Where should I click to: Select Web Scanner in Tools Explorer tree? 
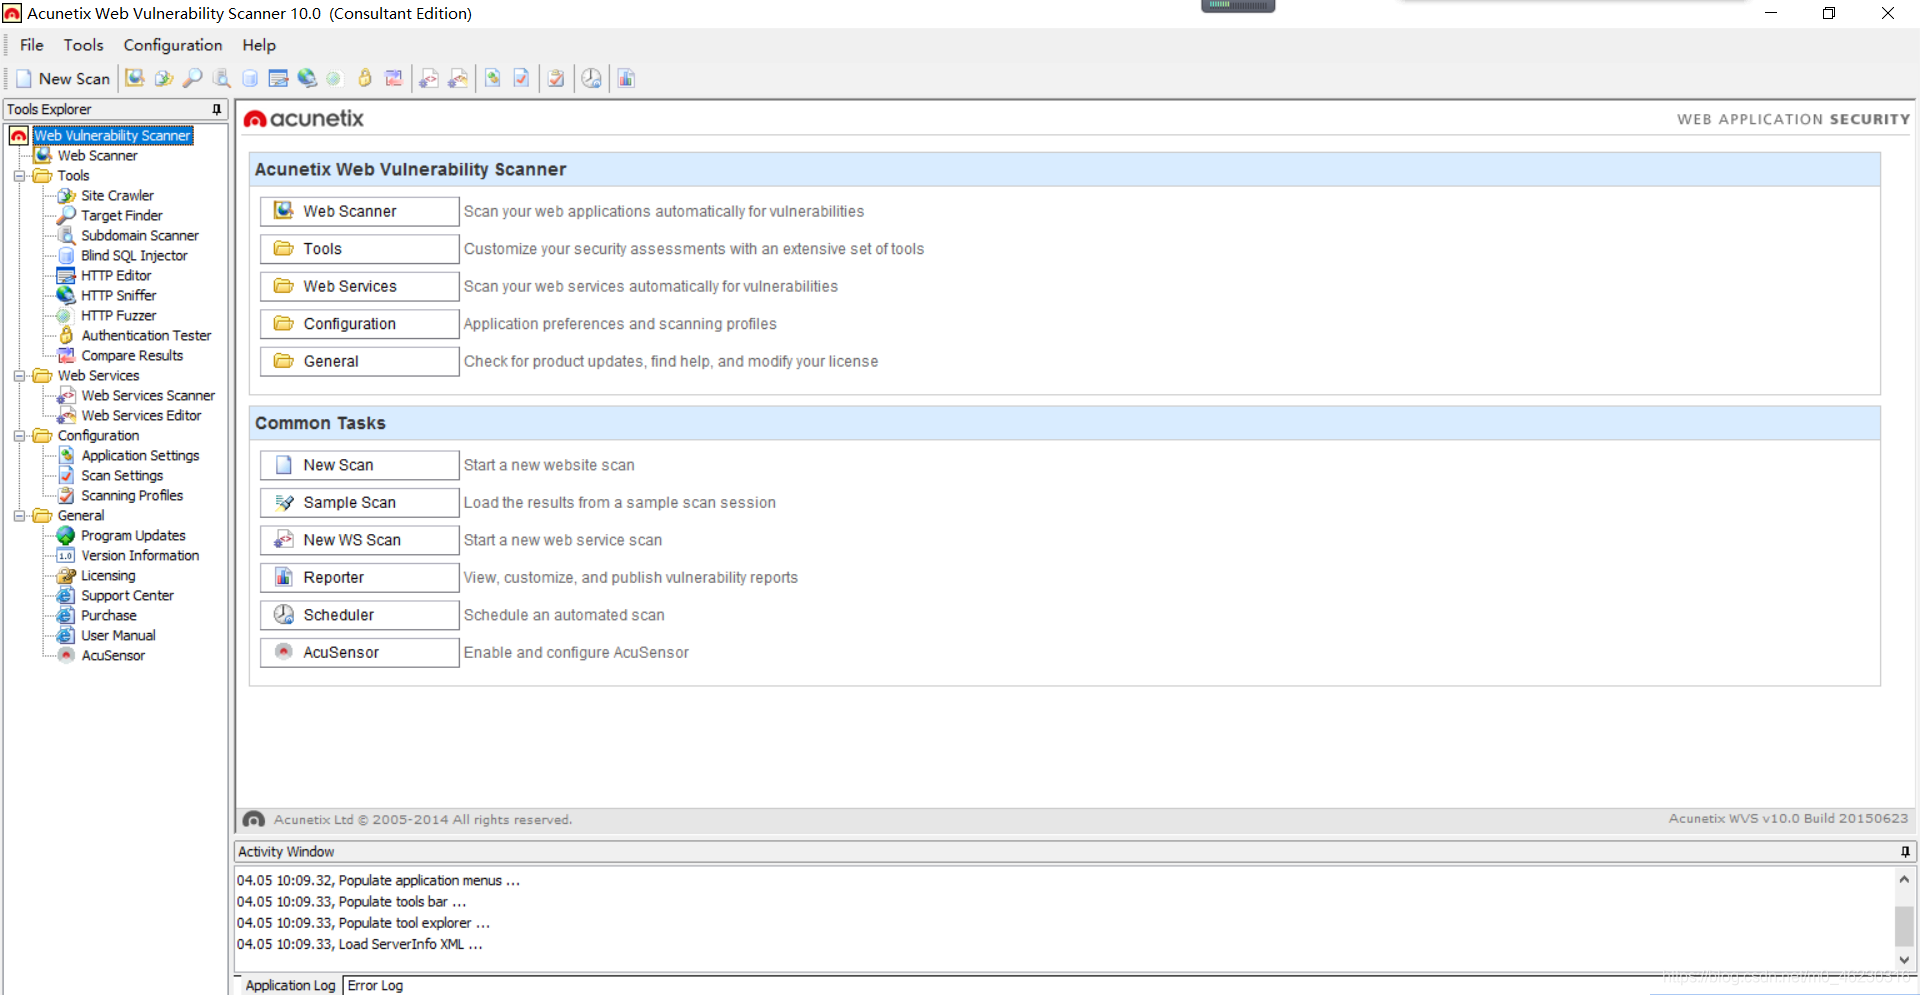(x=97, y=156)
